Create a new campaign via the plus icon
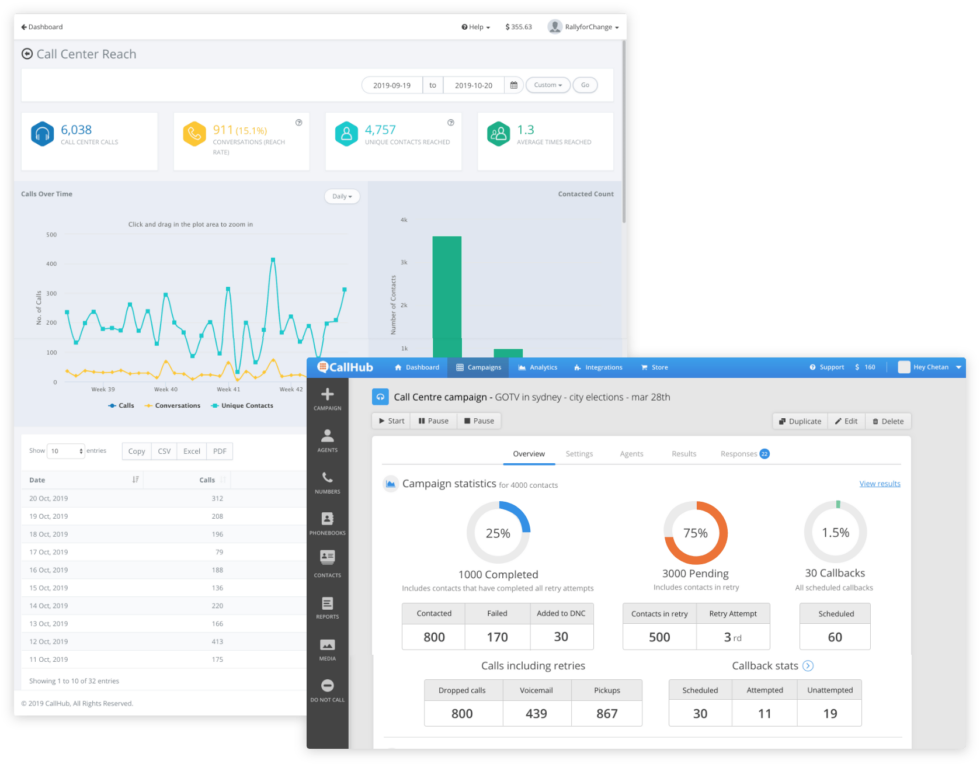Viewport: 980px width, 764px height. (x=327, y=395)
